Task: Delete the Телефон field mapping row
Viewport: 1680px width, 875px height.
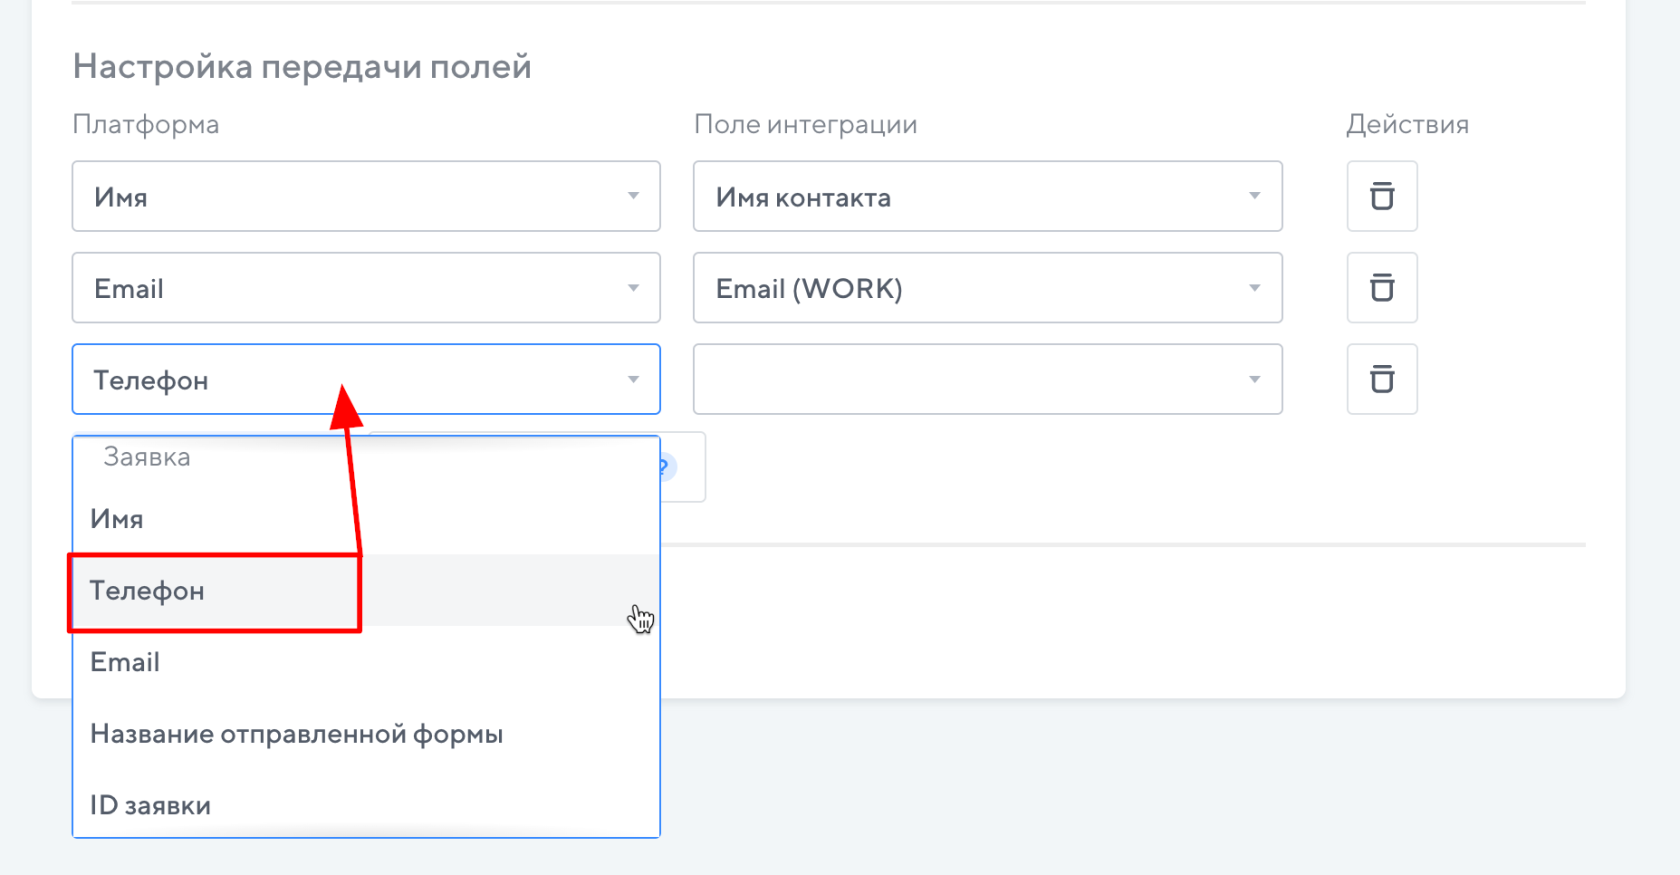Action: pos(1382,379)
